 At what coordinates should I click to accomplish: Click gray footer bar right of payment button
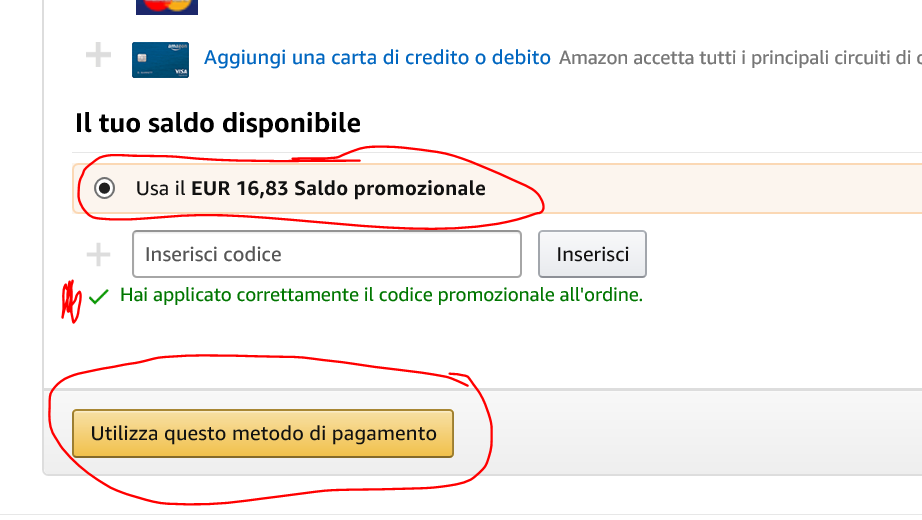pos(700,434)
